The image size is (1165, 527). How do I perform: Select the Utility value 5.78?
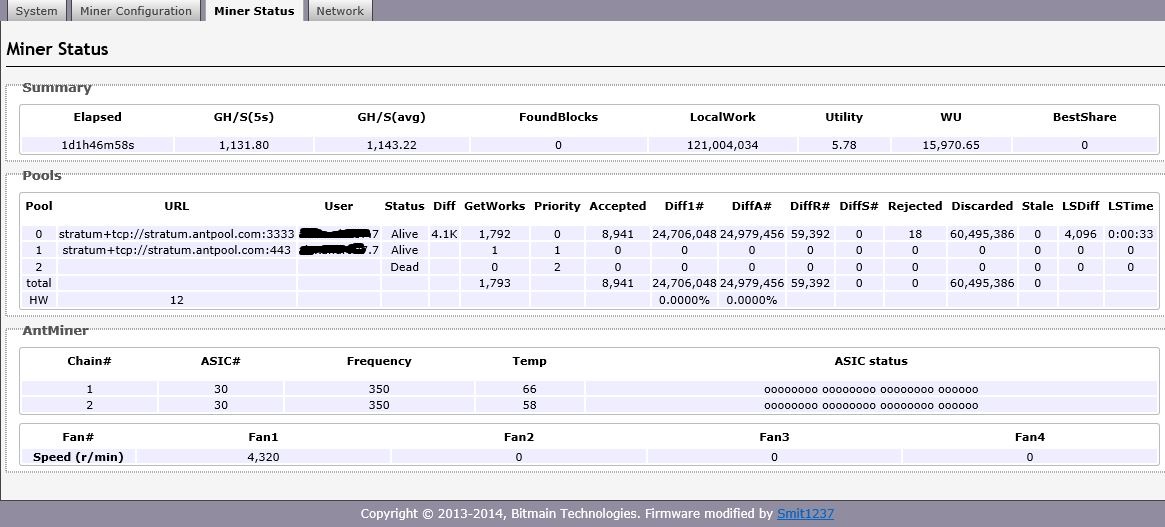click(844, 145)
